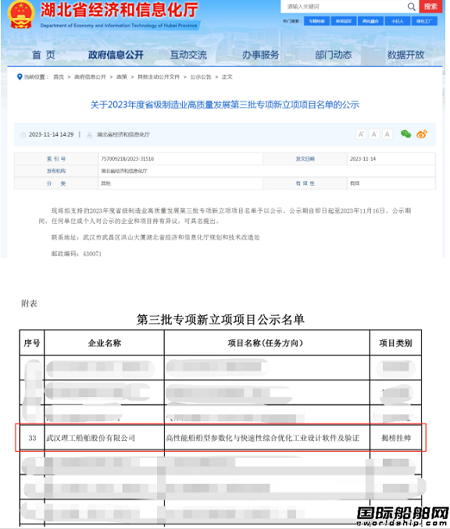Click the 项目类别 column header

(396, 343)
